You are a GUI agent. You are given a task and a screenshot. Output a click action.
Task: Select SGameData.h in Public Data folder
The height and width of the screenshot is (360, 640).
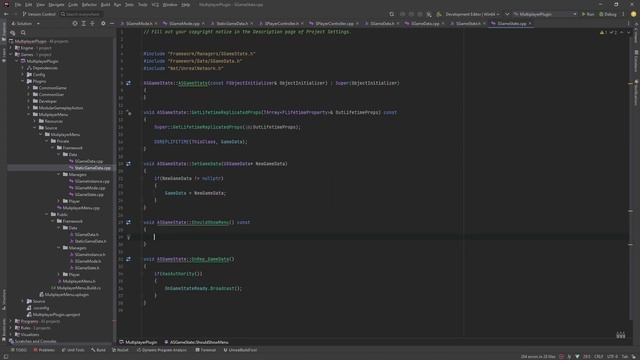click(x=84, y=235)
